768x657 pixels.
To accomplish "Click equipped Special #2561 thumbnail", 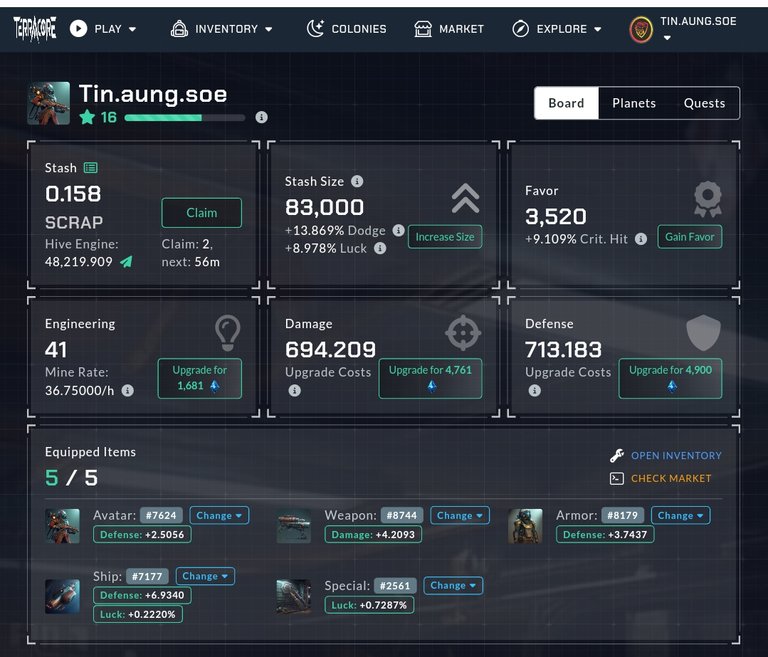I will coord(293,596).
